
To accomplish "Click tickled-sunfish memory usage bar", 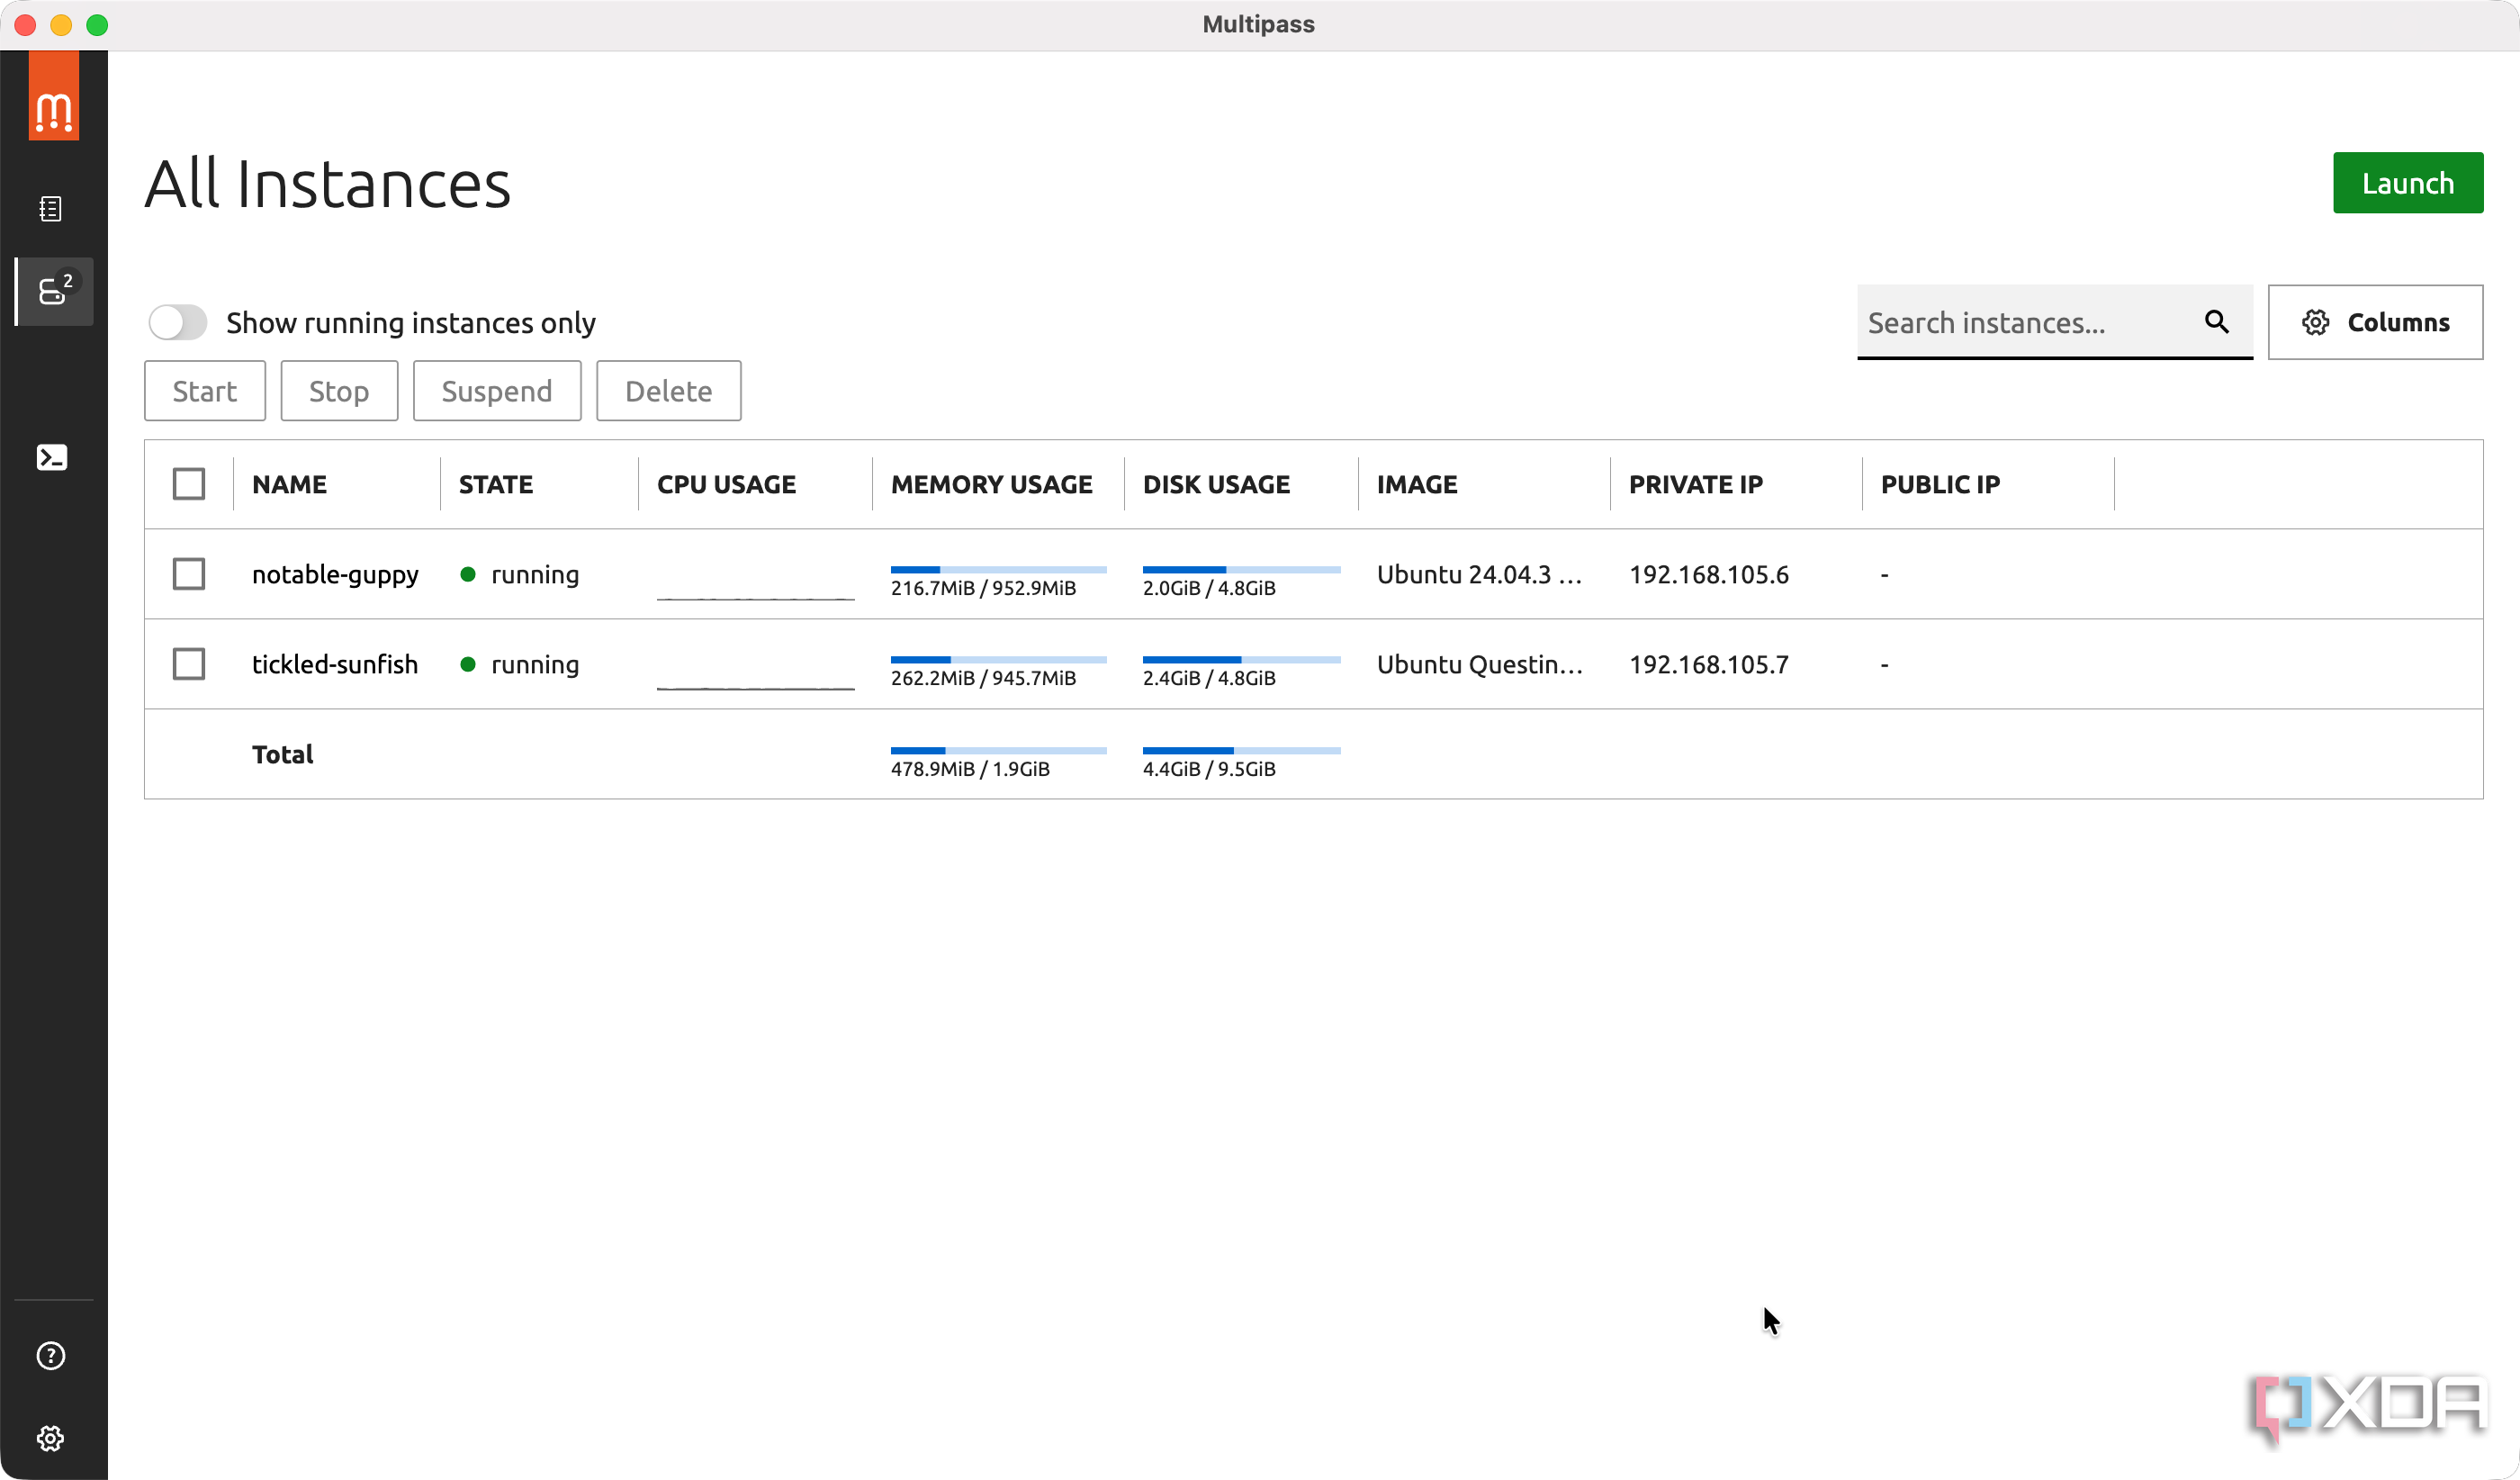I will [999, 660].
